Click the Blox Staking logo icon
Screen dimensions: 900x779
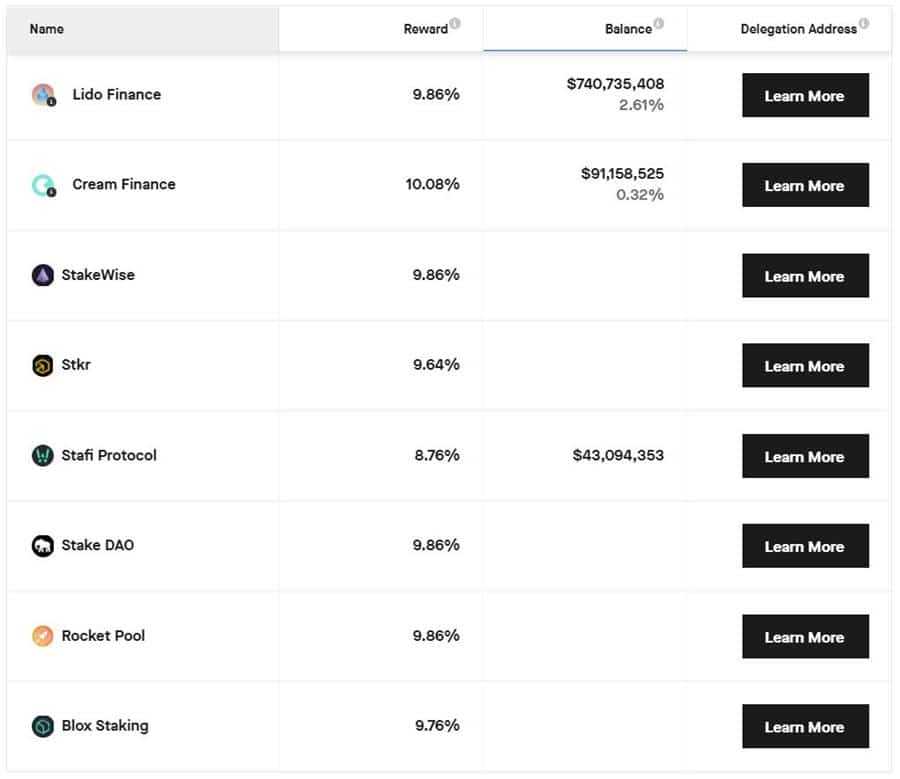pyautogui.click(x=42, y=726)
